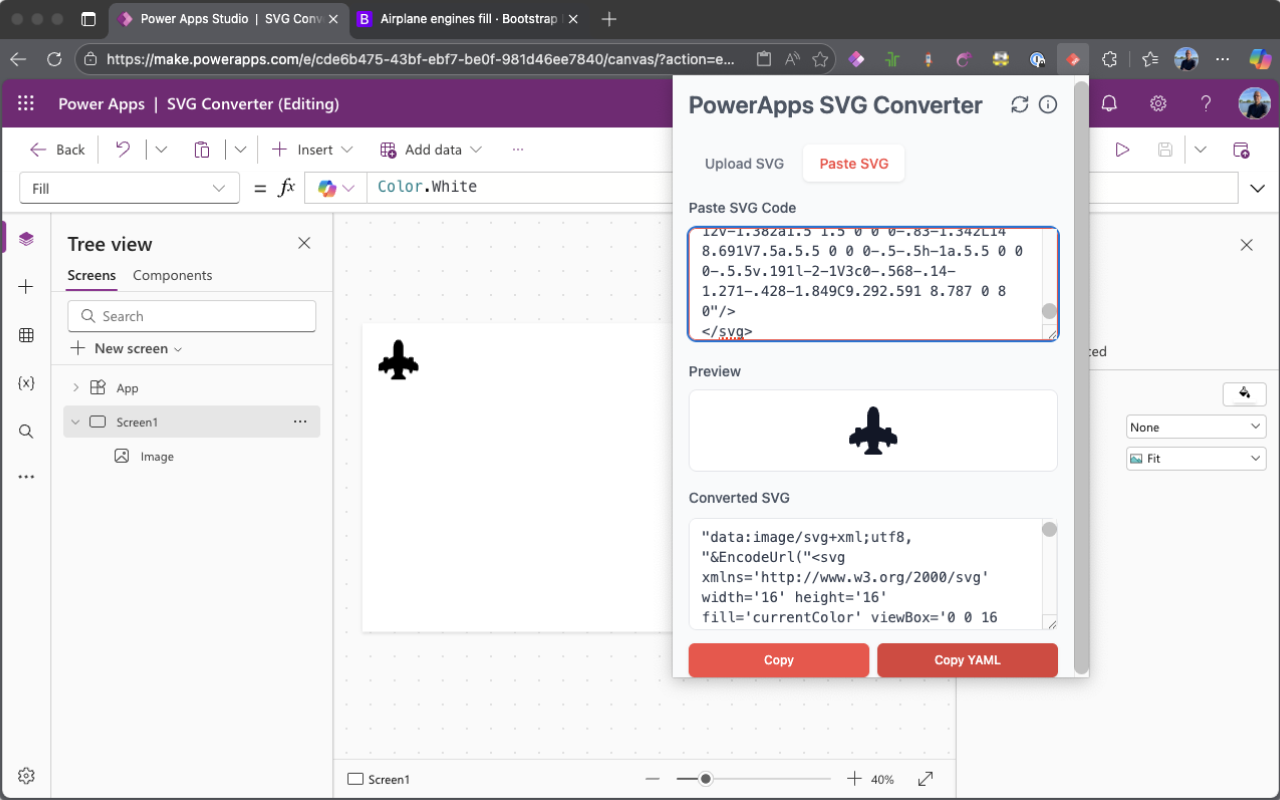The width and height of the screenshot is (1280, 800).
Task: Switch to Airplane engines fill browser tab
Action: coord(466,19)
